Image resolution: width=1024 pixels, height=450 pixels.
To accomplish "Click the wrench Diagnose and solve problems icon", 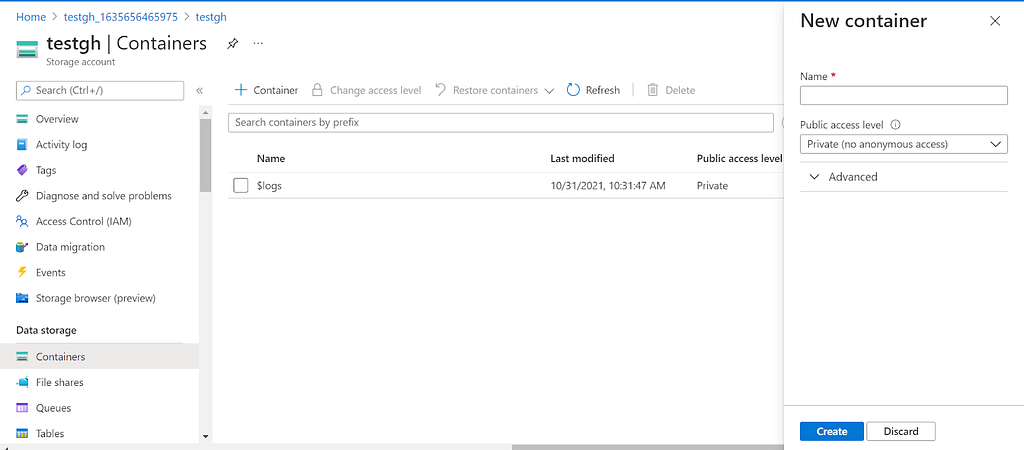I will tap(22, 195).
